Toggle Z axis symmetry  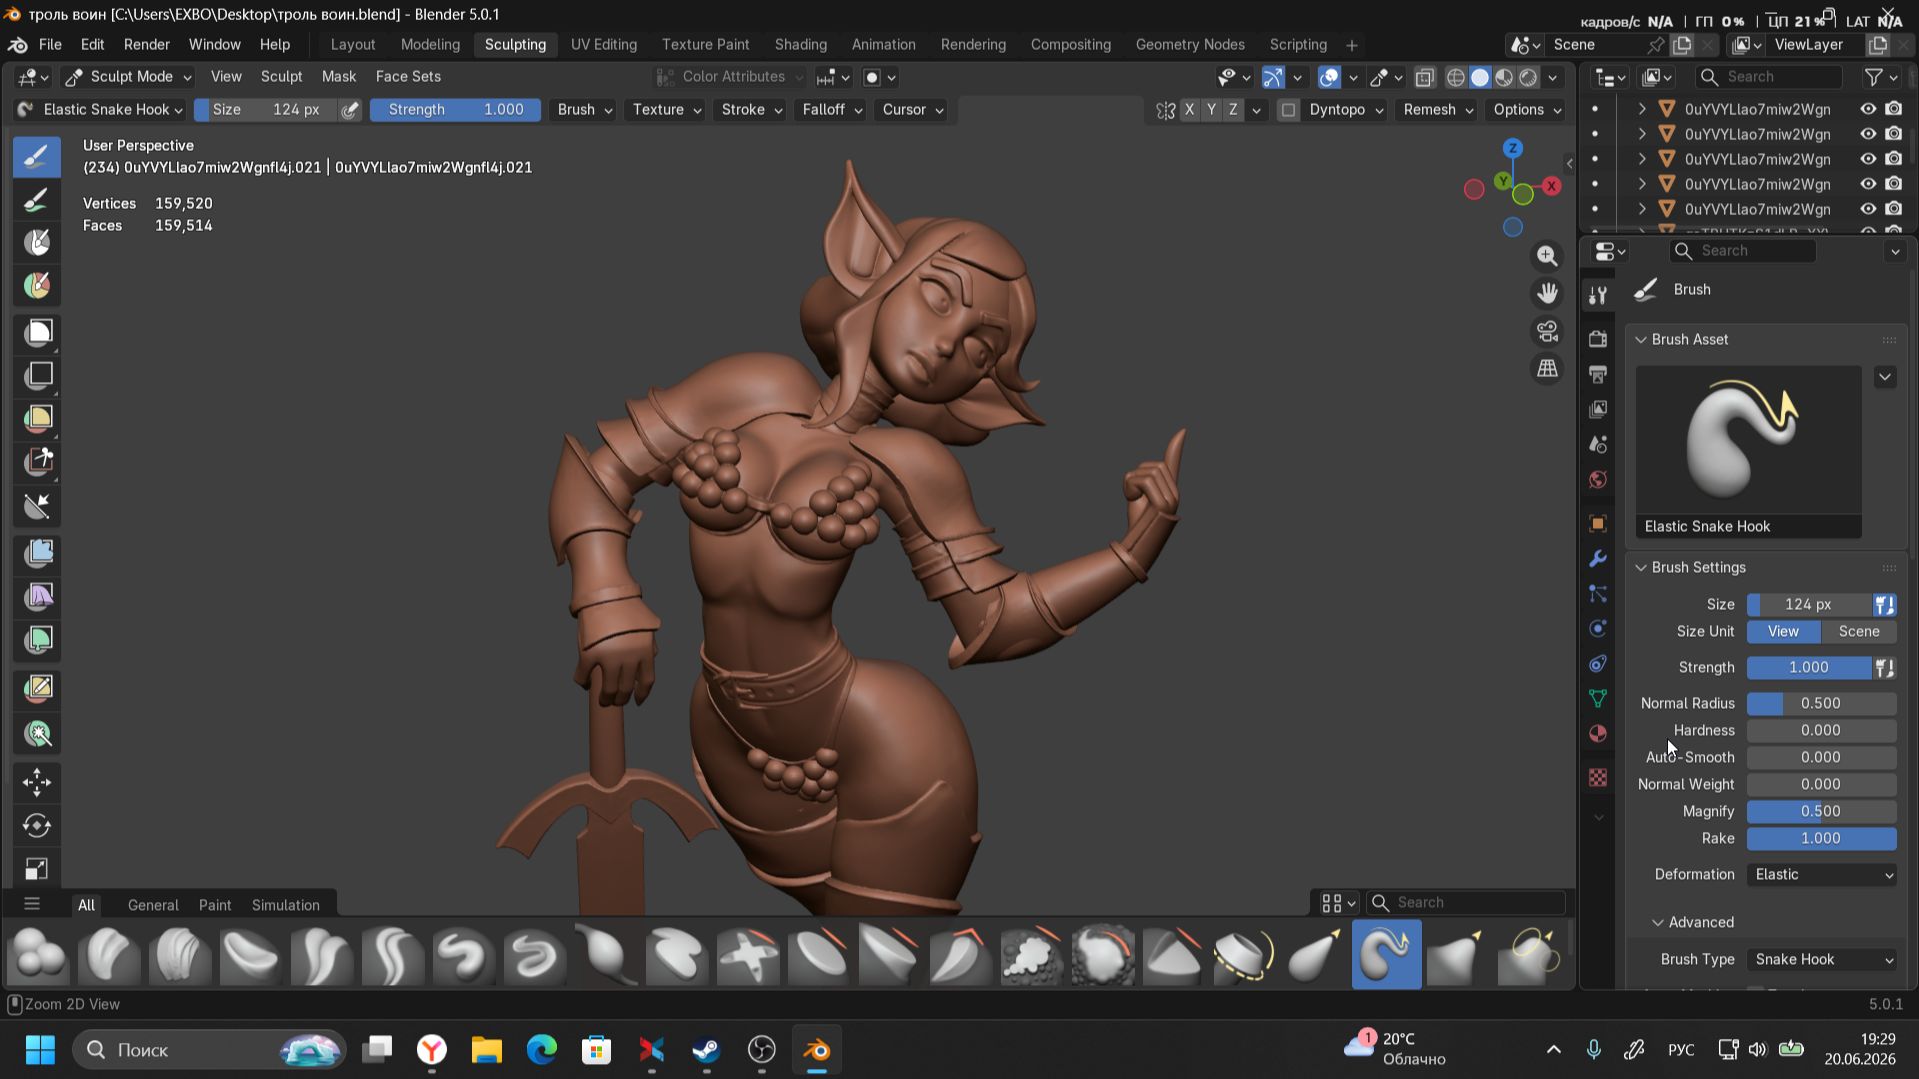pyautogui.click(x=1233, y=110)
